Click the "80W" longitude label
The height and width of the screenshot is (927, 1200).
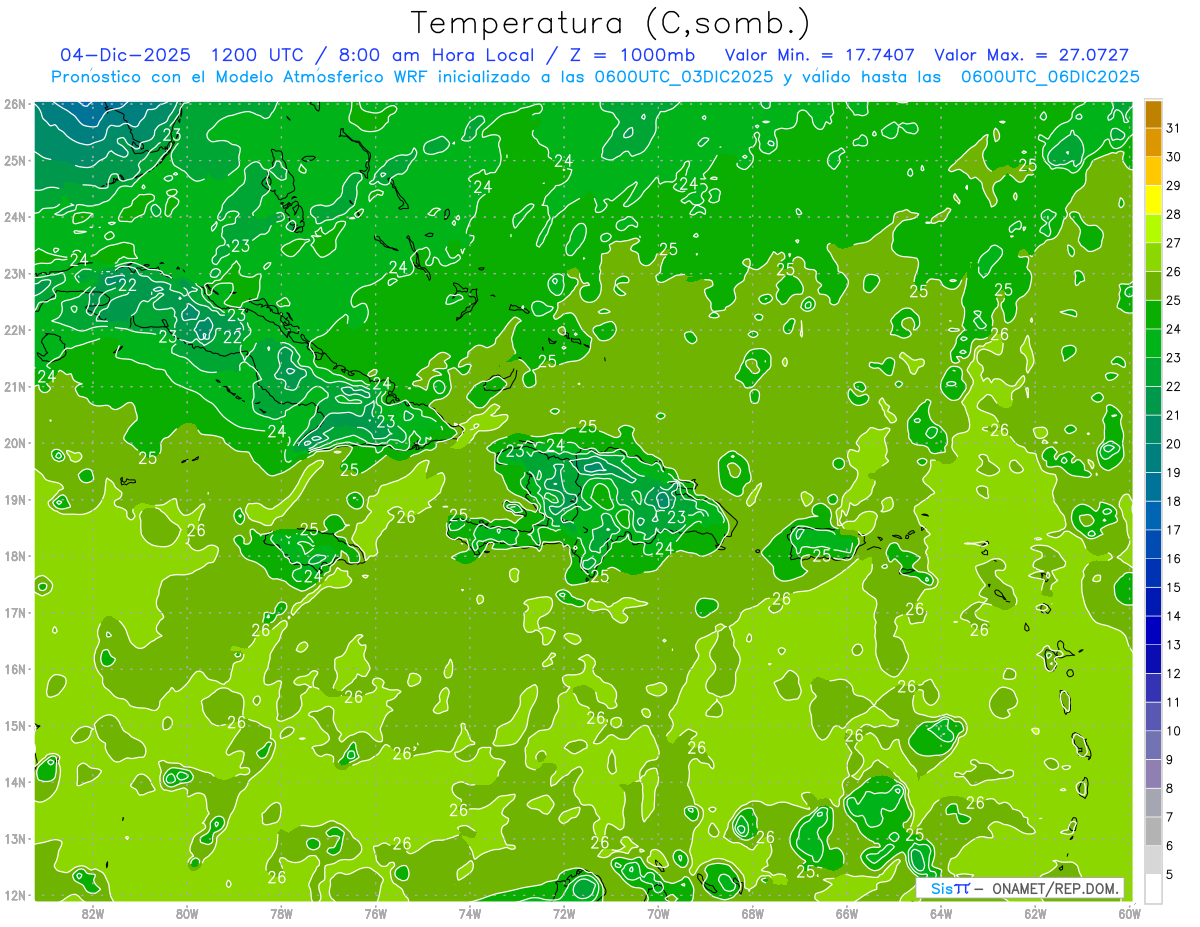(x=186, y=912)
